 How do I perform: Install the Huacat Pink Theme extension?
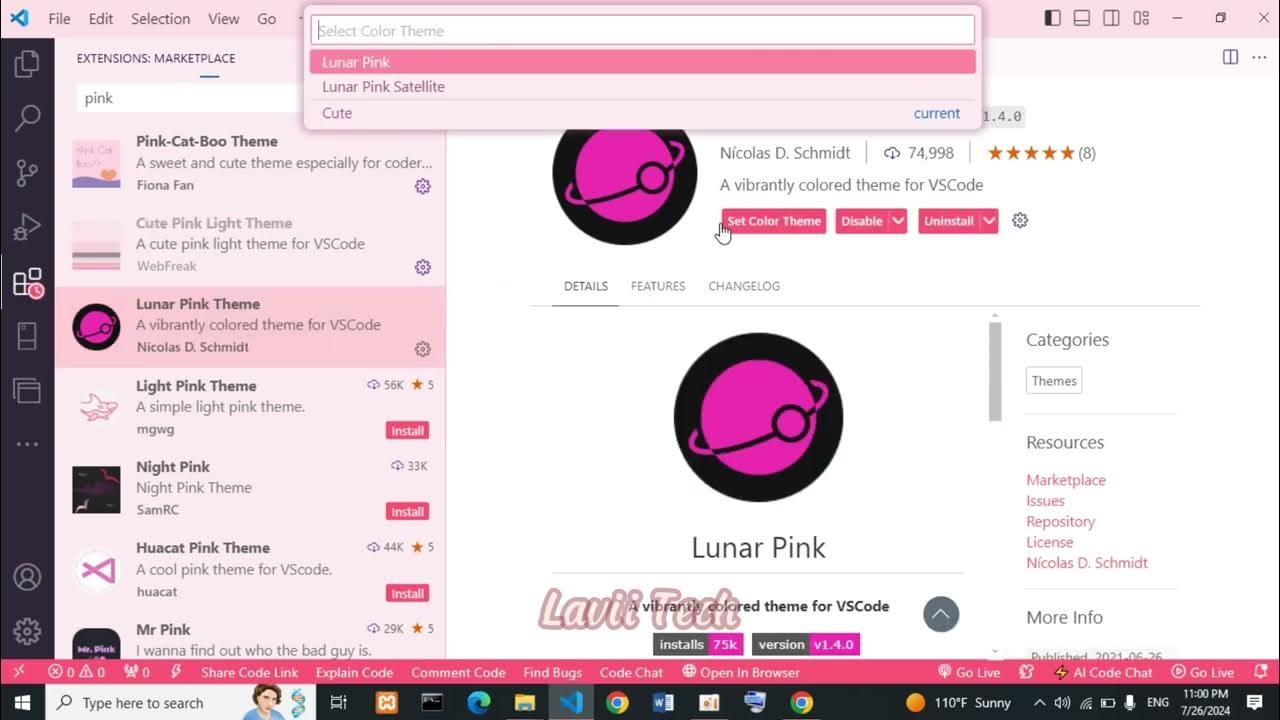[407, 594]
